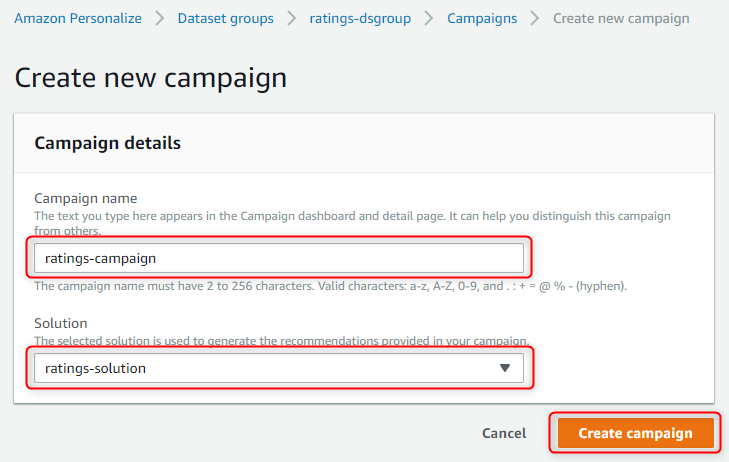Focus the Campaign name text field

279,258
